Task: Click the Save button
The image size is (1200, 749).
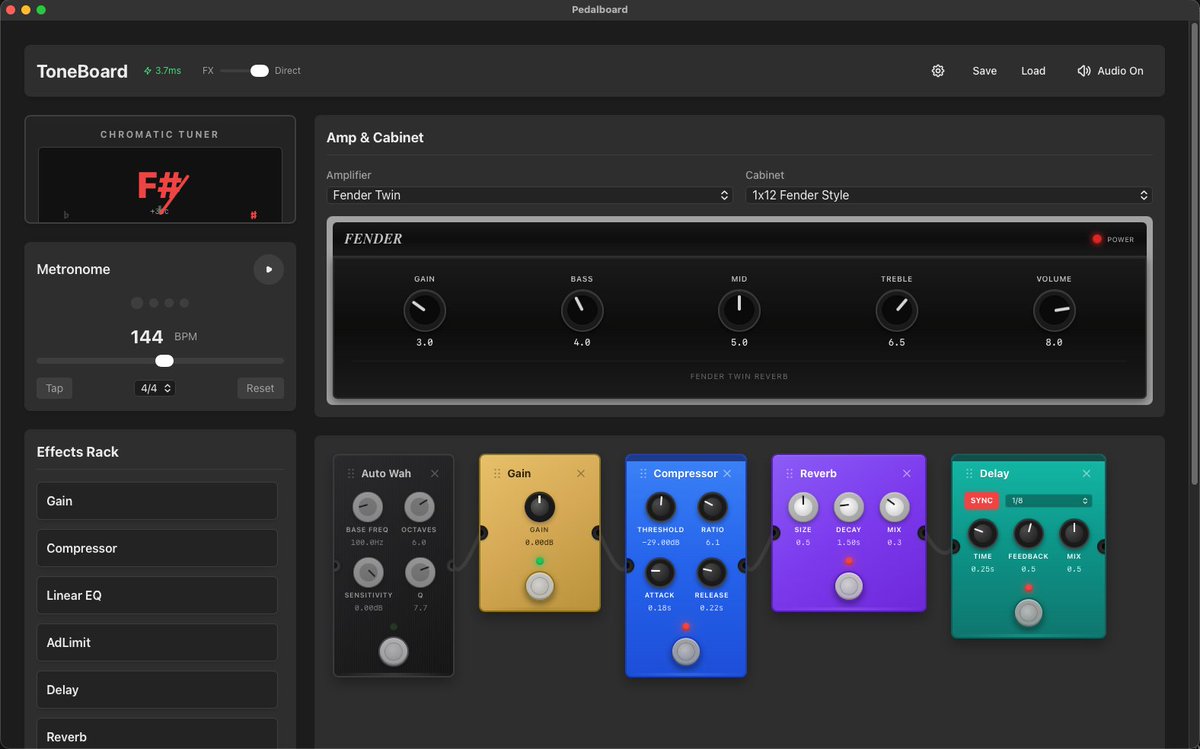Action: click(x=984, y=71)
